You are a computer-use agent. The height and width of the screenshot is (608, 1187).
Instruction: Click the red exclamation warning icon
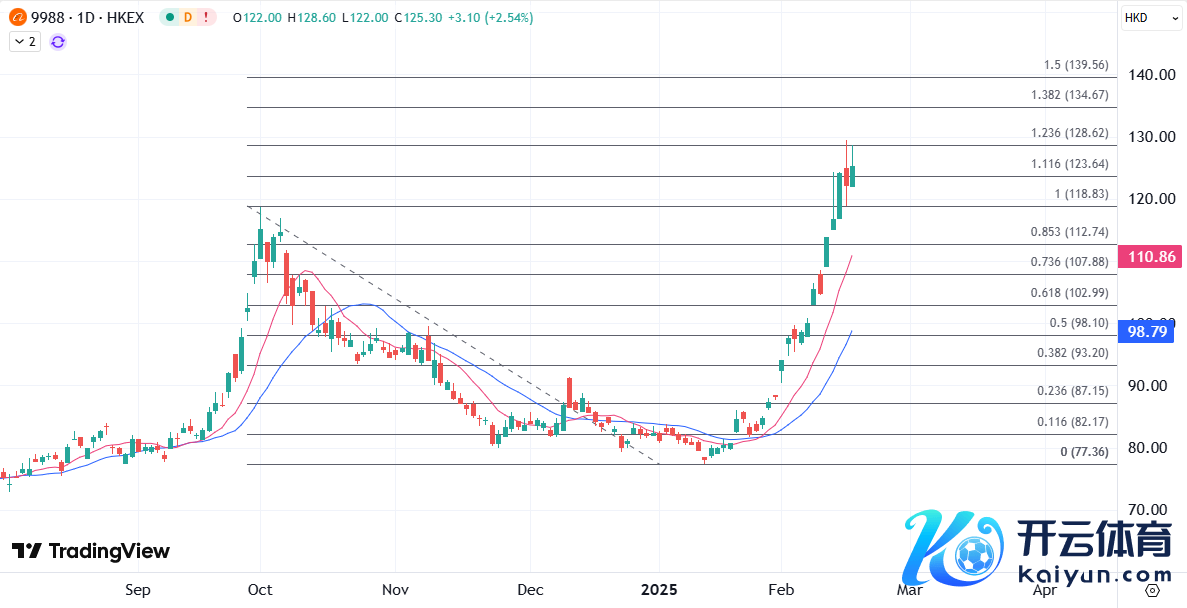click(206, 18)
